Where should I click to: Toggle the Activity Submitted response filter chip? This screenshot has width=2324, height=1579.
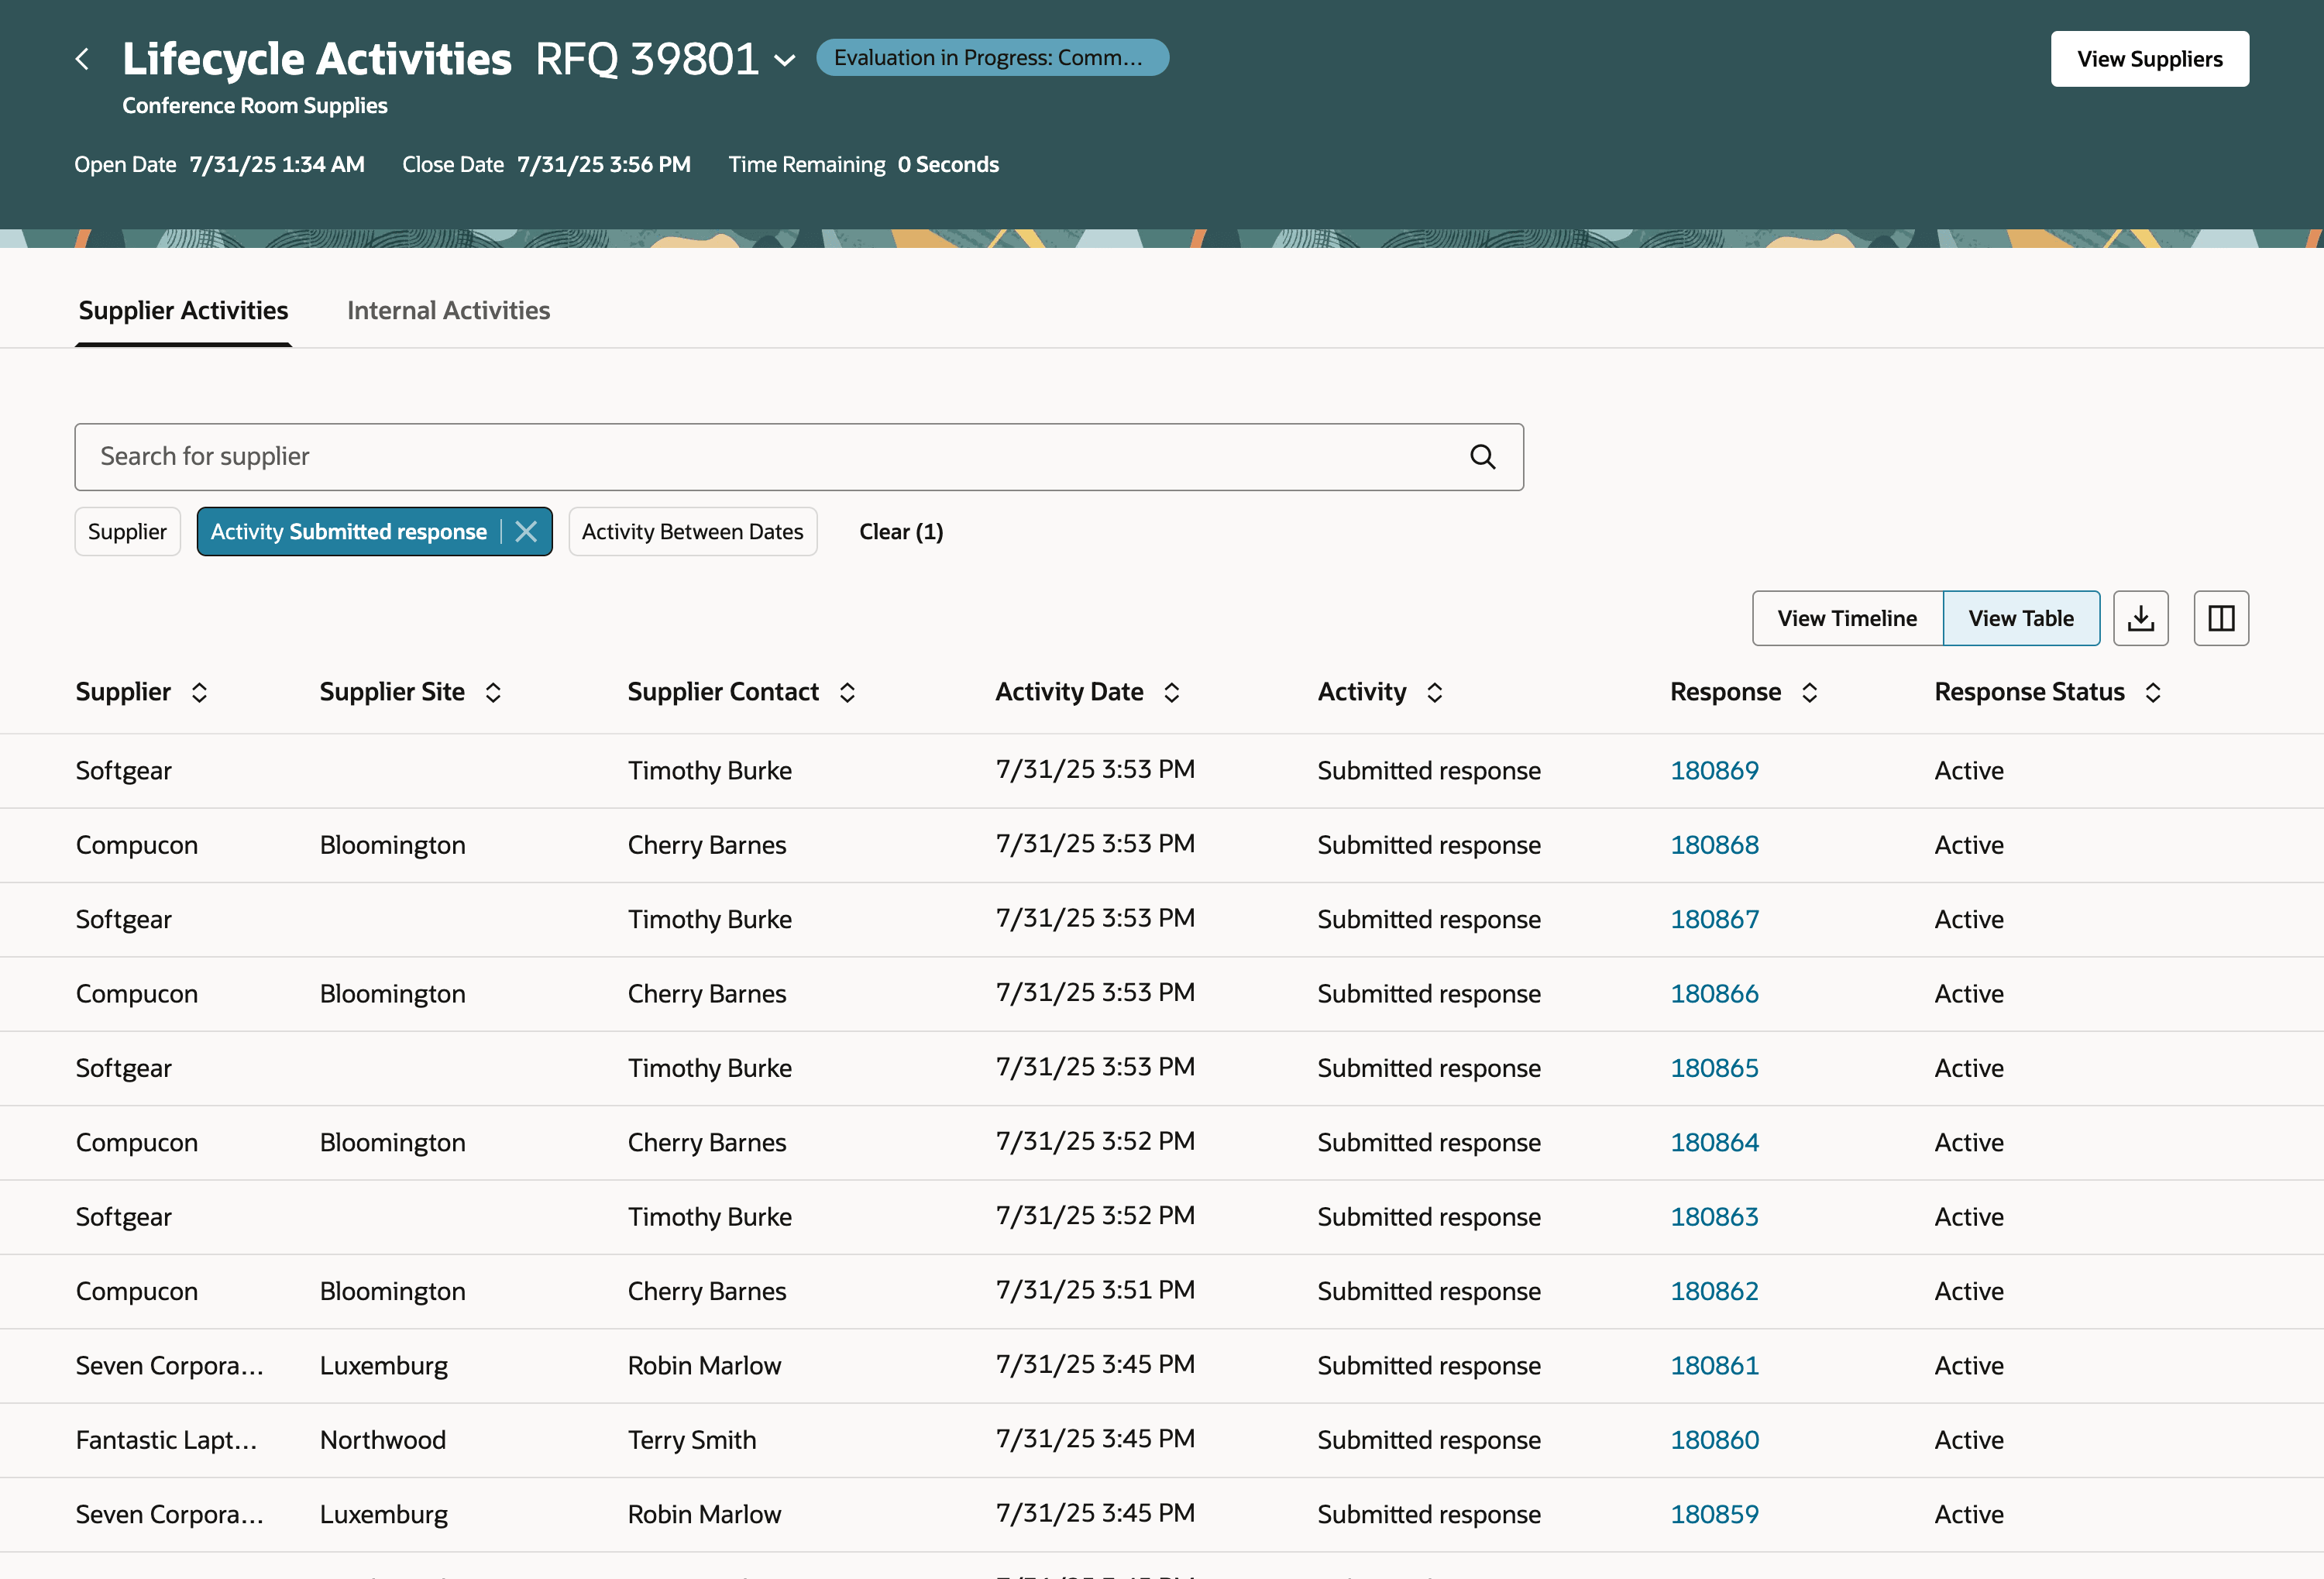tap(348, 532)
